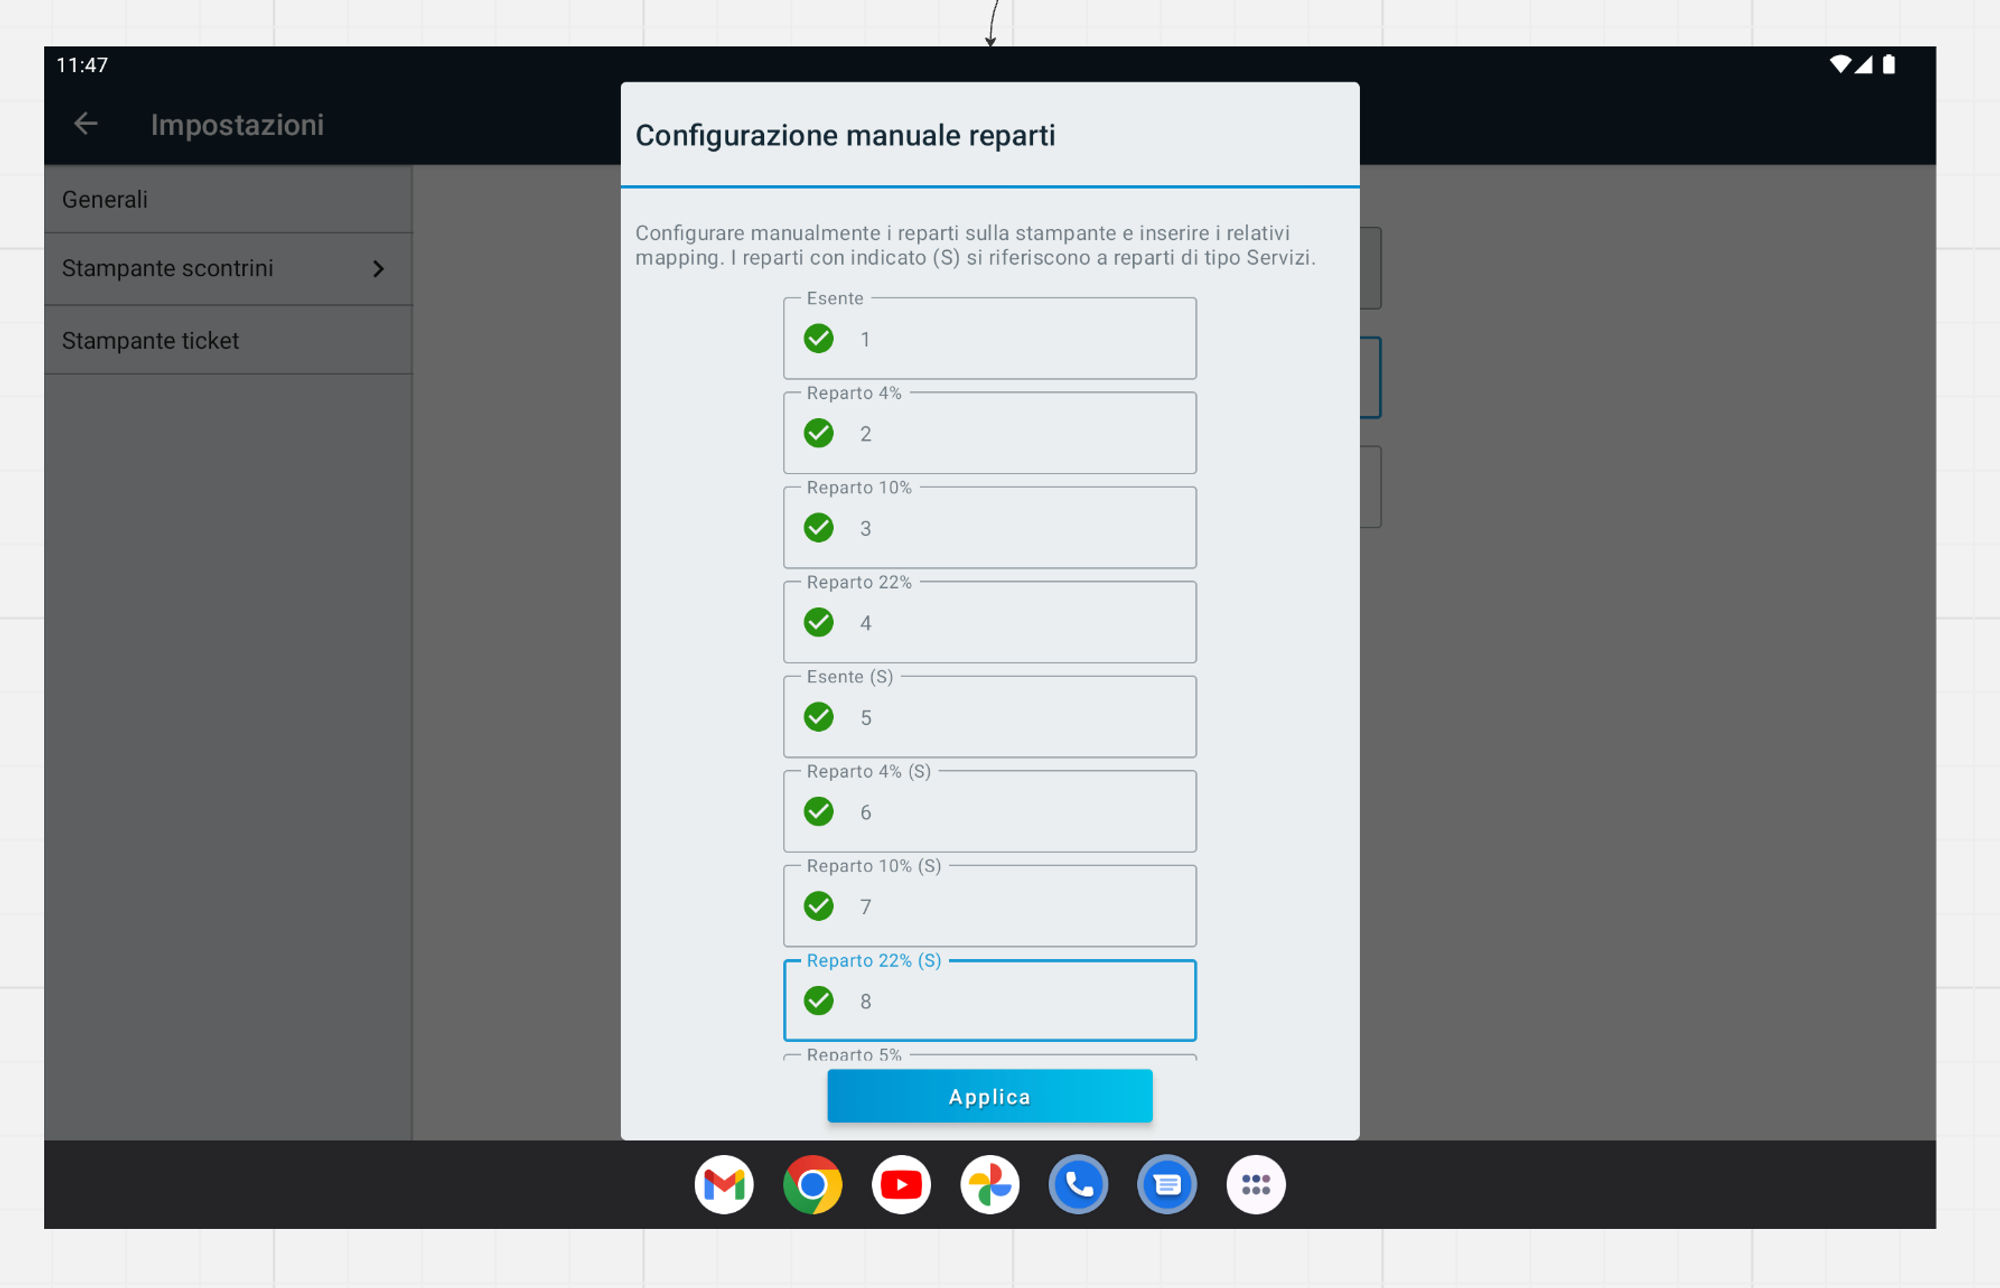Click the green check for Reparto 22% (S)
The image size is (2000, 1288).
tap(819, 1001)
